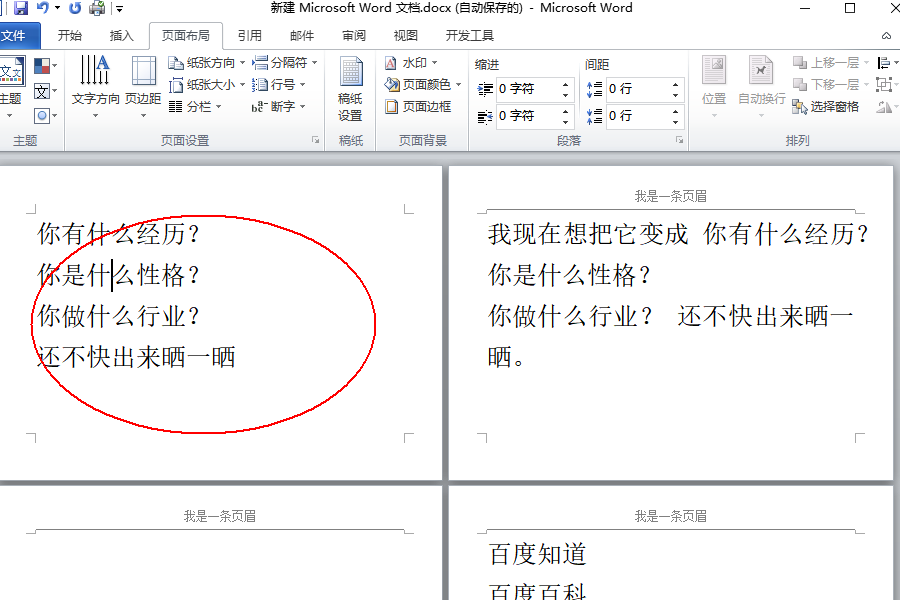Select the 页面布局 tab
The image size is (900, 600).
pos(186,36)
